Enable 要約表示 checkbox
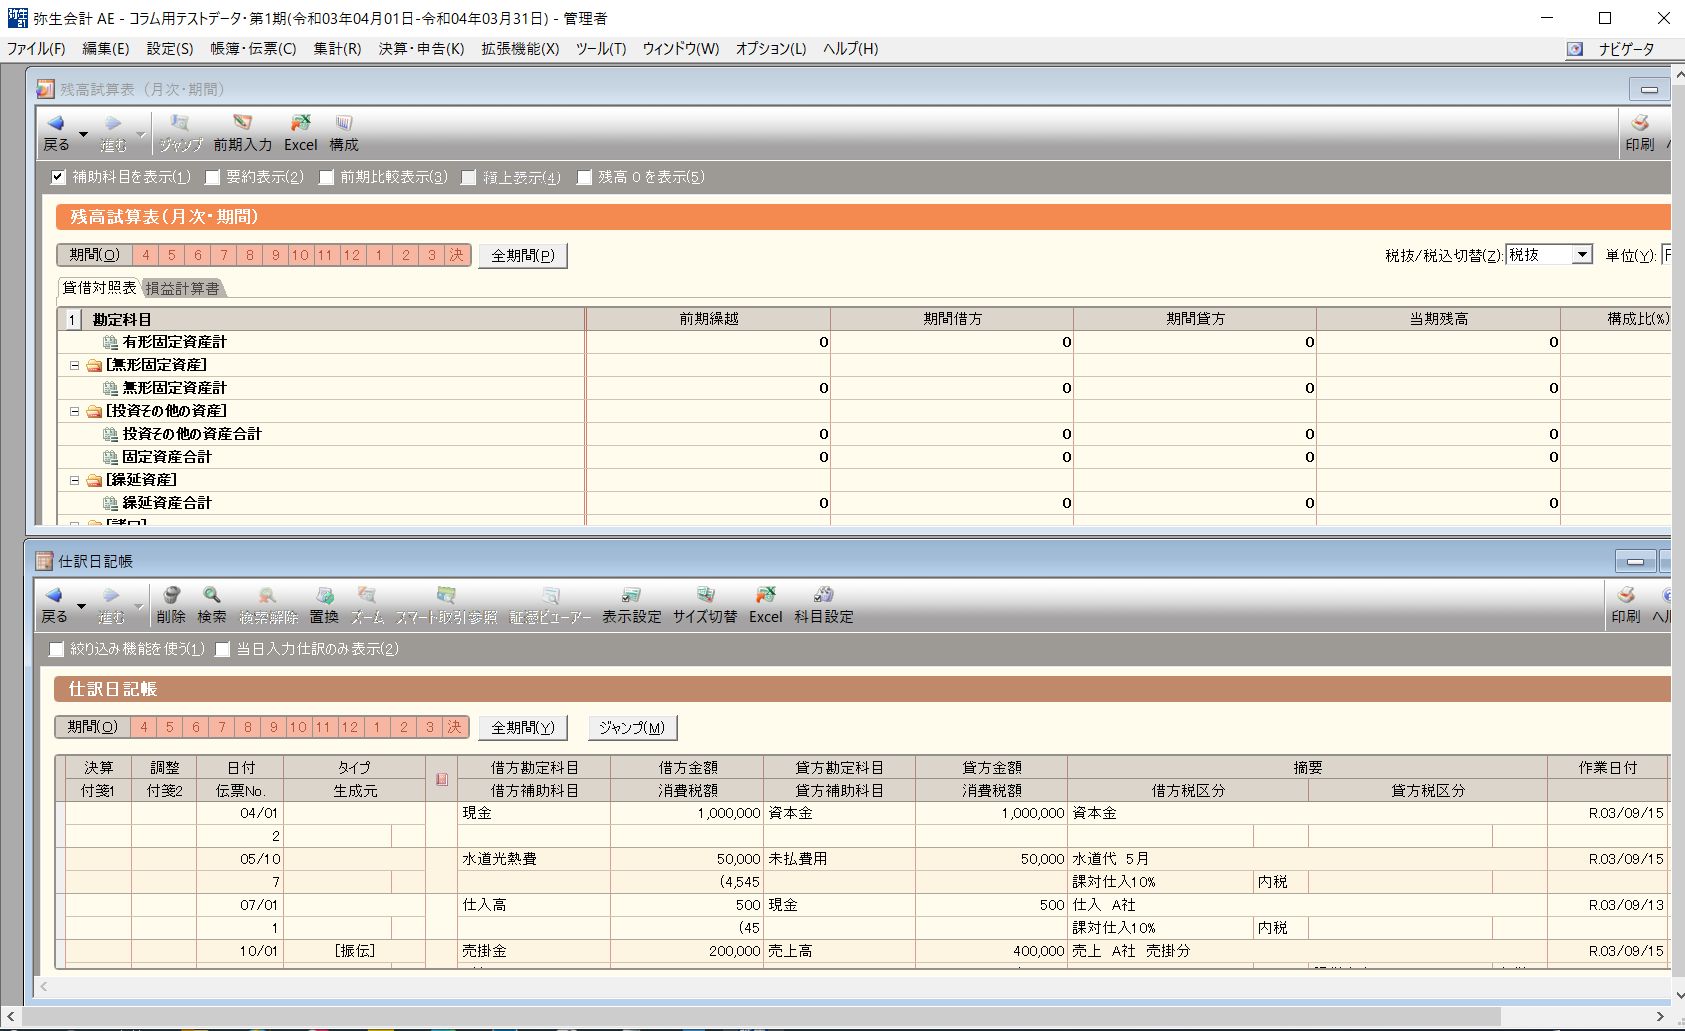This screenshot has width=1685, height=1031. tap(212, 177)
